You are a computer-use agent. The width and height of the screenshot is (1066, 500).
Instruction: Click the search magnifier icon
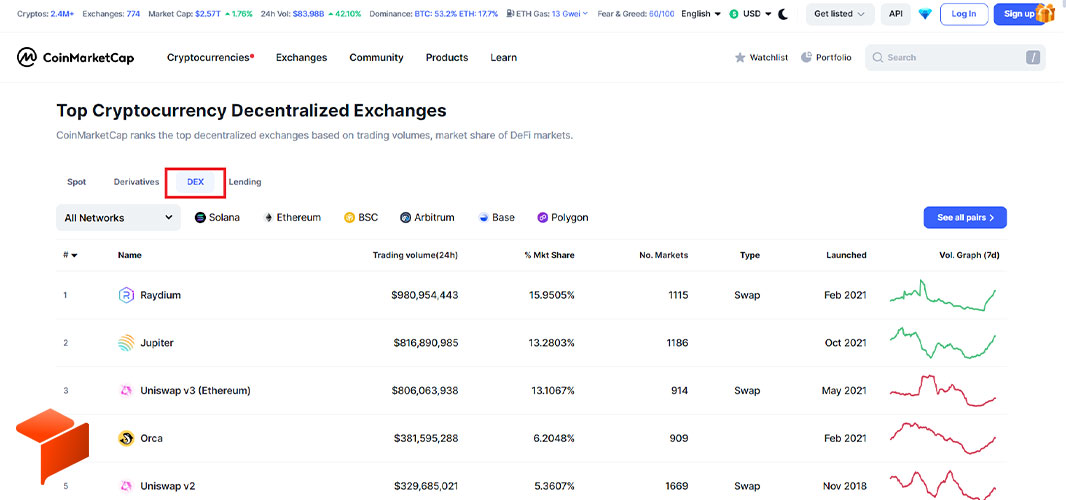(878, 58)
